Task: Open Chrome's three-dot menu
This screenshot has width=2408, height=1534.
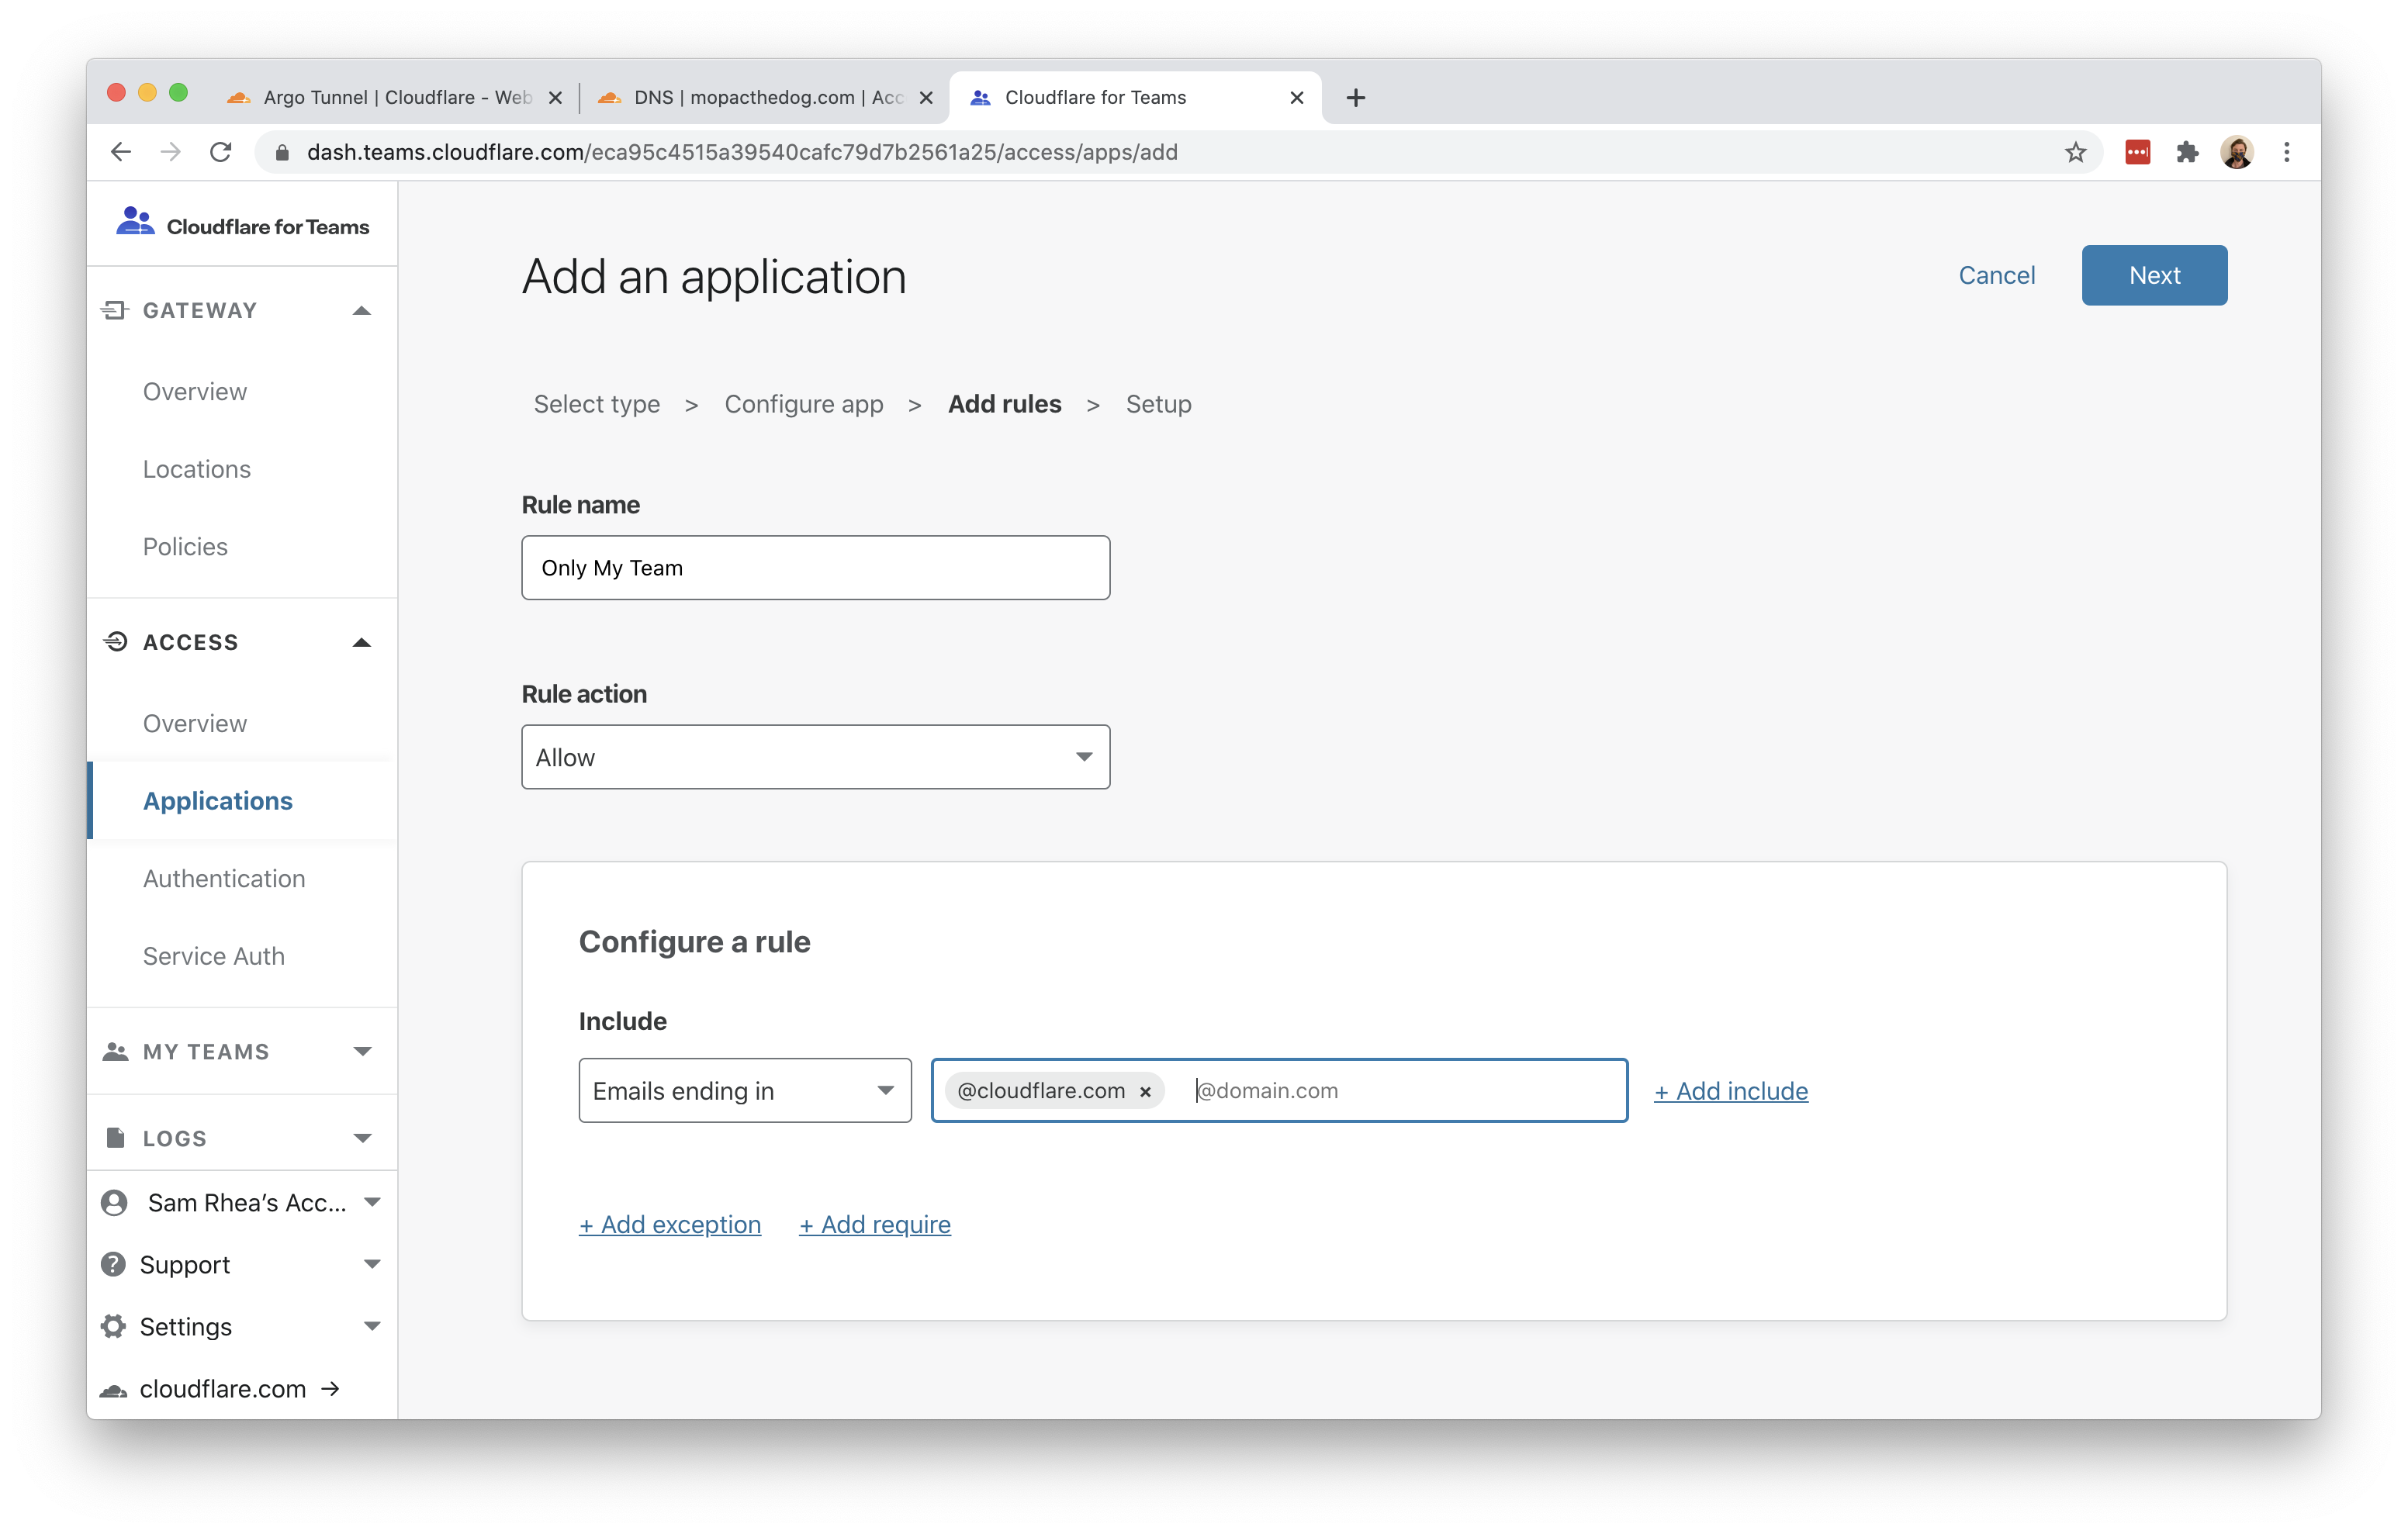Action: point(2286,152)
